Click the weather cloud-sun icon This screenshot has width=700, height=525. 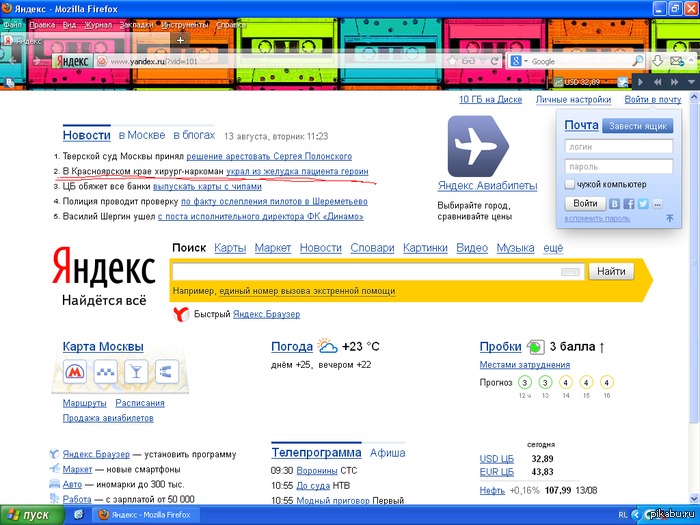[327, 346]
